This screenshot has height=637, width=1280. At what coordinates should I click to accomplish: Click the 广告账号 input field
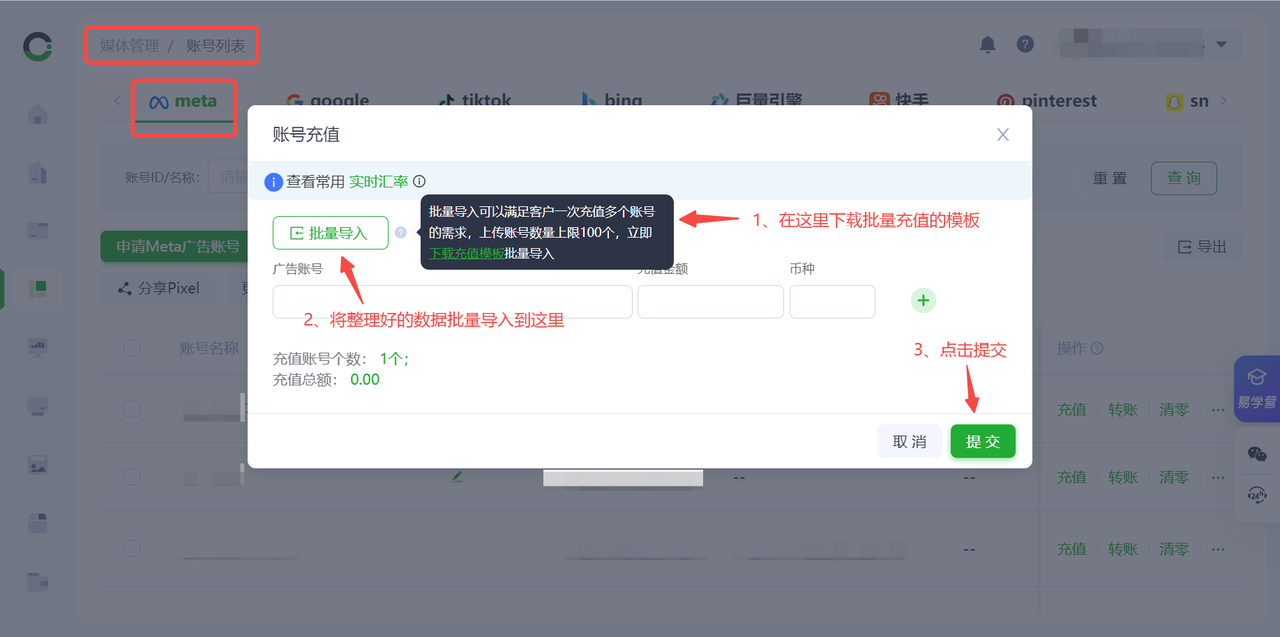452,302
